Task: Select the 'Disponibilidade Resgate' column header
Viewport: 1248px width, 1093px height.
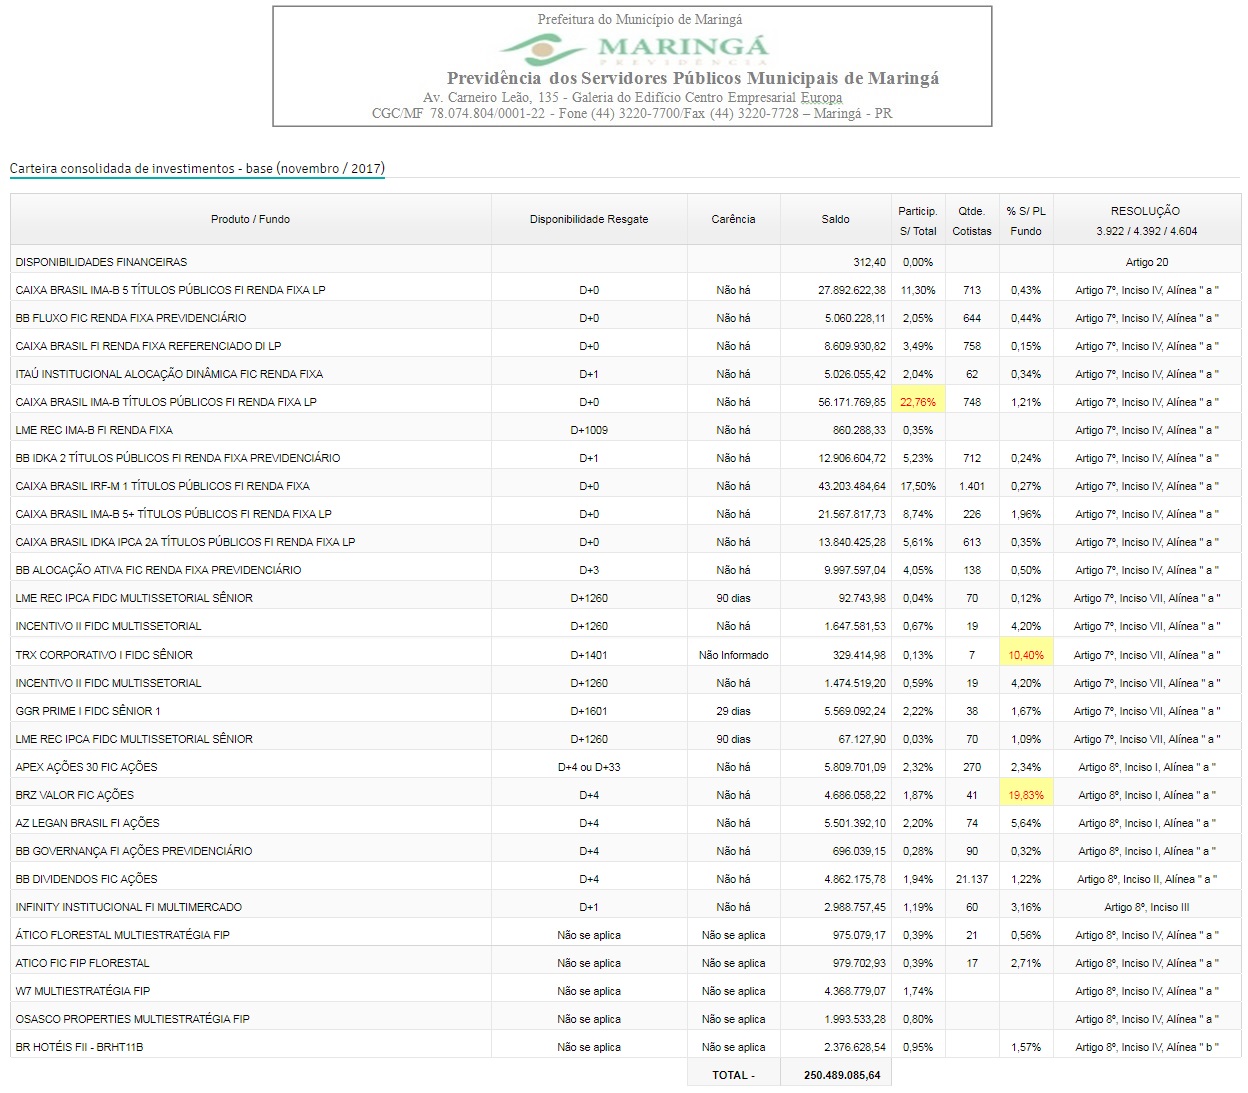Action: (589, 219)
